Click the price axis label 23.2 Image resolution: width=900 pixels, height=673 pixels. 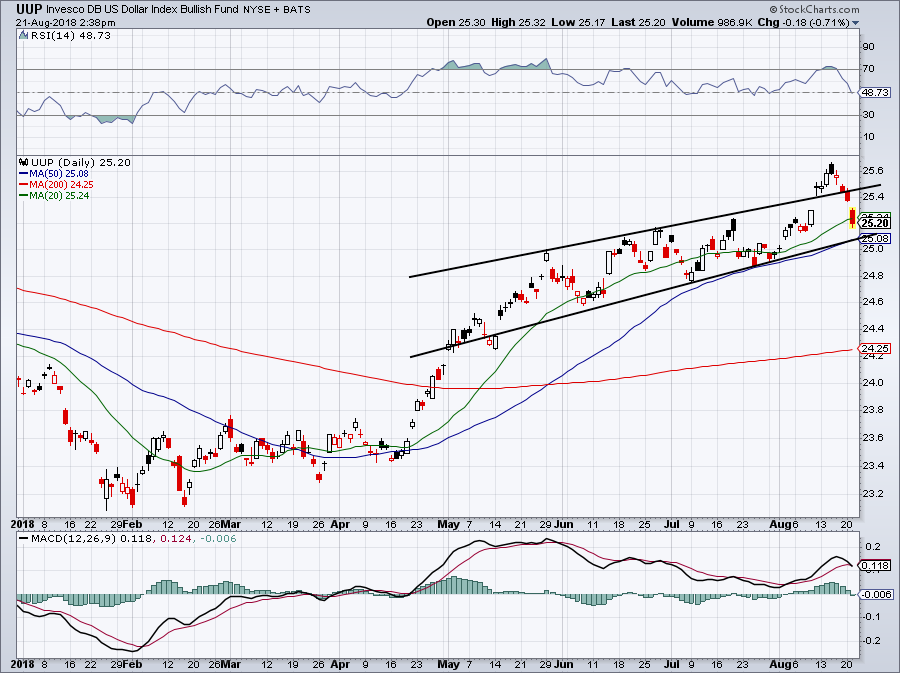[872, 493]
